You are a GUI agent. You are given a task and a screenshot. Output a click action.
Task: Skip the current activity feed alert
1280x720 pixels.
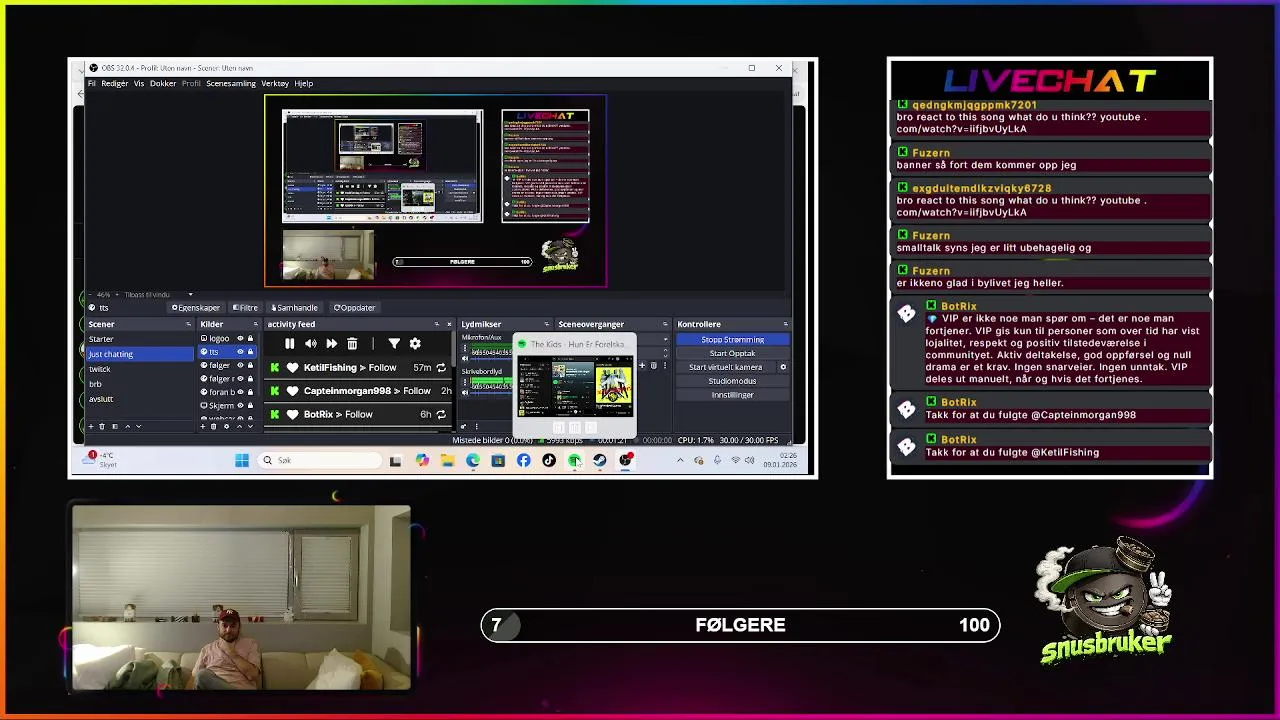tap(331, 344)
